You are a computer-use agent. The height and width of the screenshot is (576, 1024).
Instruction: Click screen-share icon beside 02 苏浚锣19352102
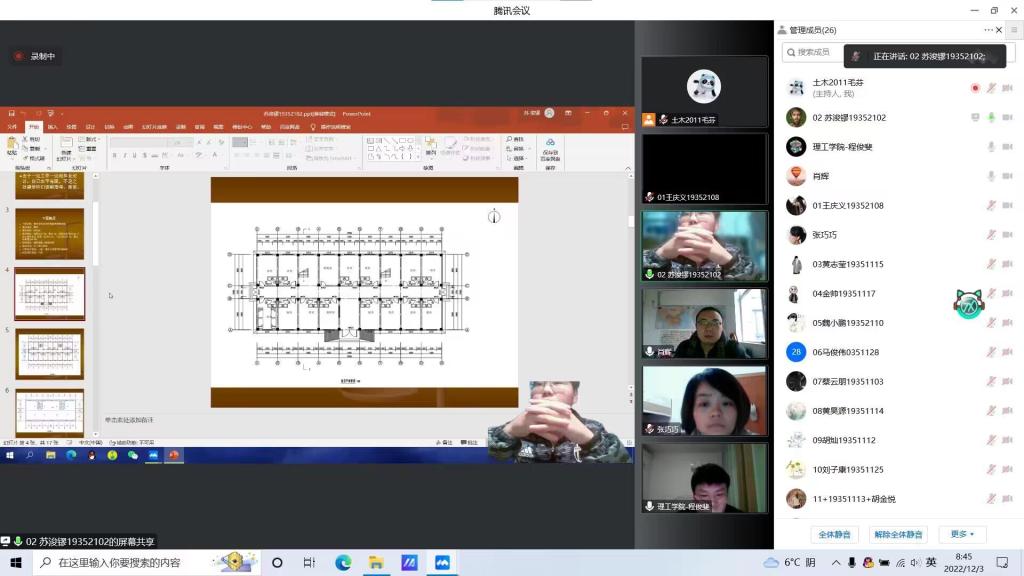(x=975, y=118)
